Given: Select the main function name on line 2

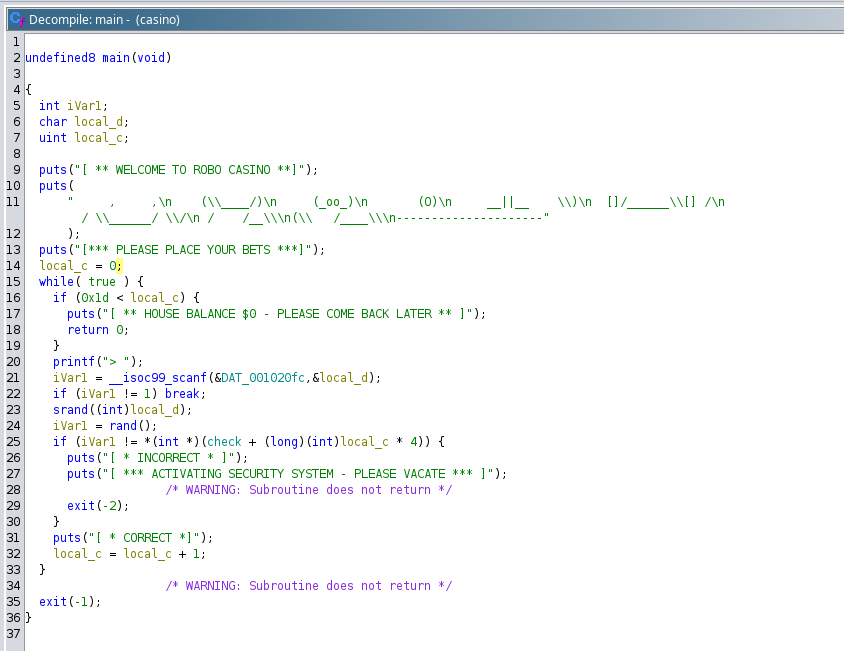Looking at the screenshot, I should pos(113,57).
